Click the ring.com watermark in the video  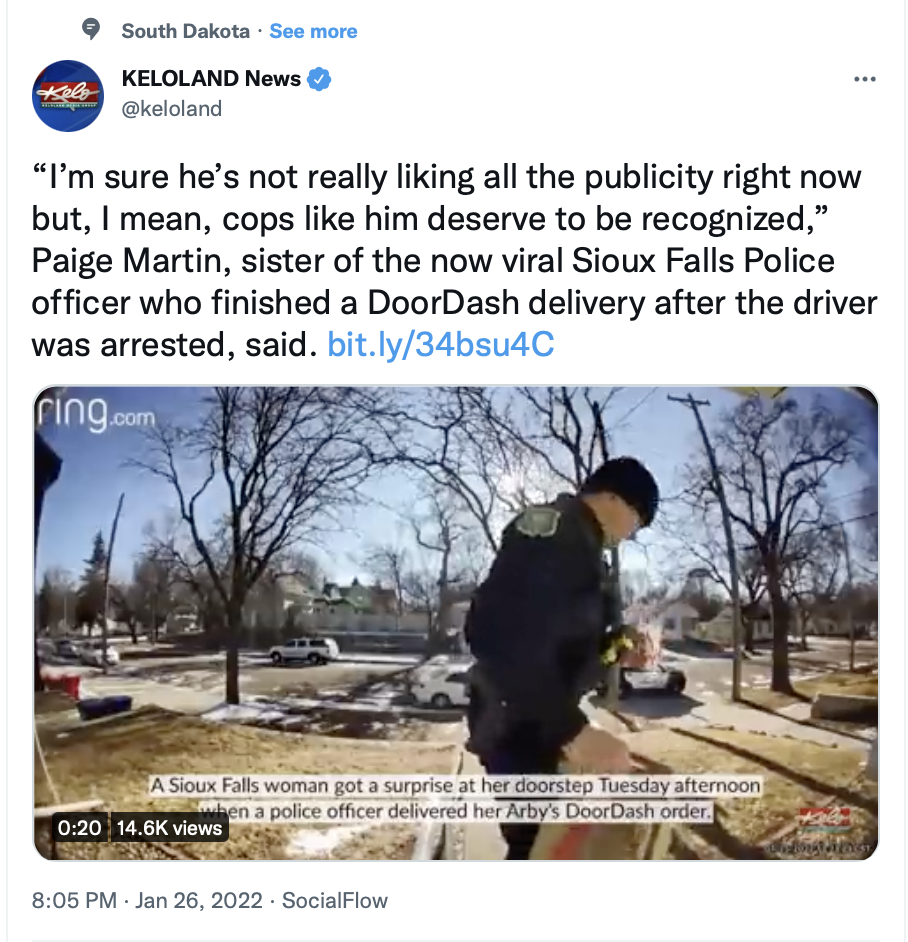coord(96,413)
